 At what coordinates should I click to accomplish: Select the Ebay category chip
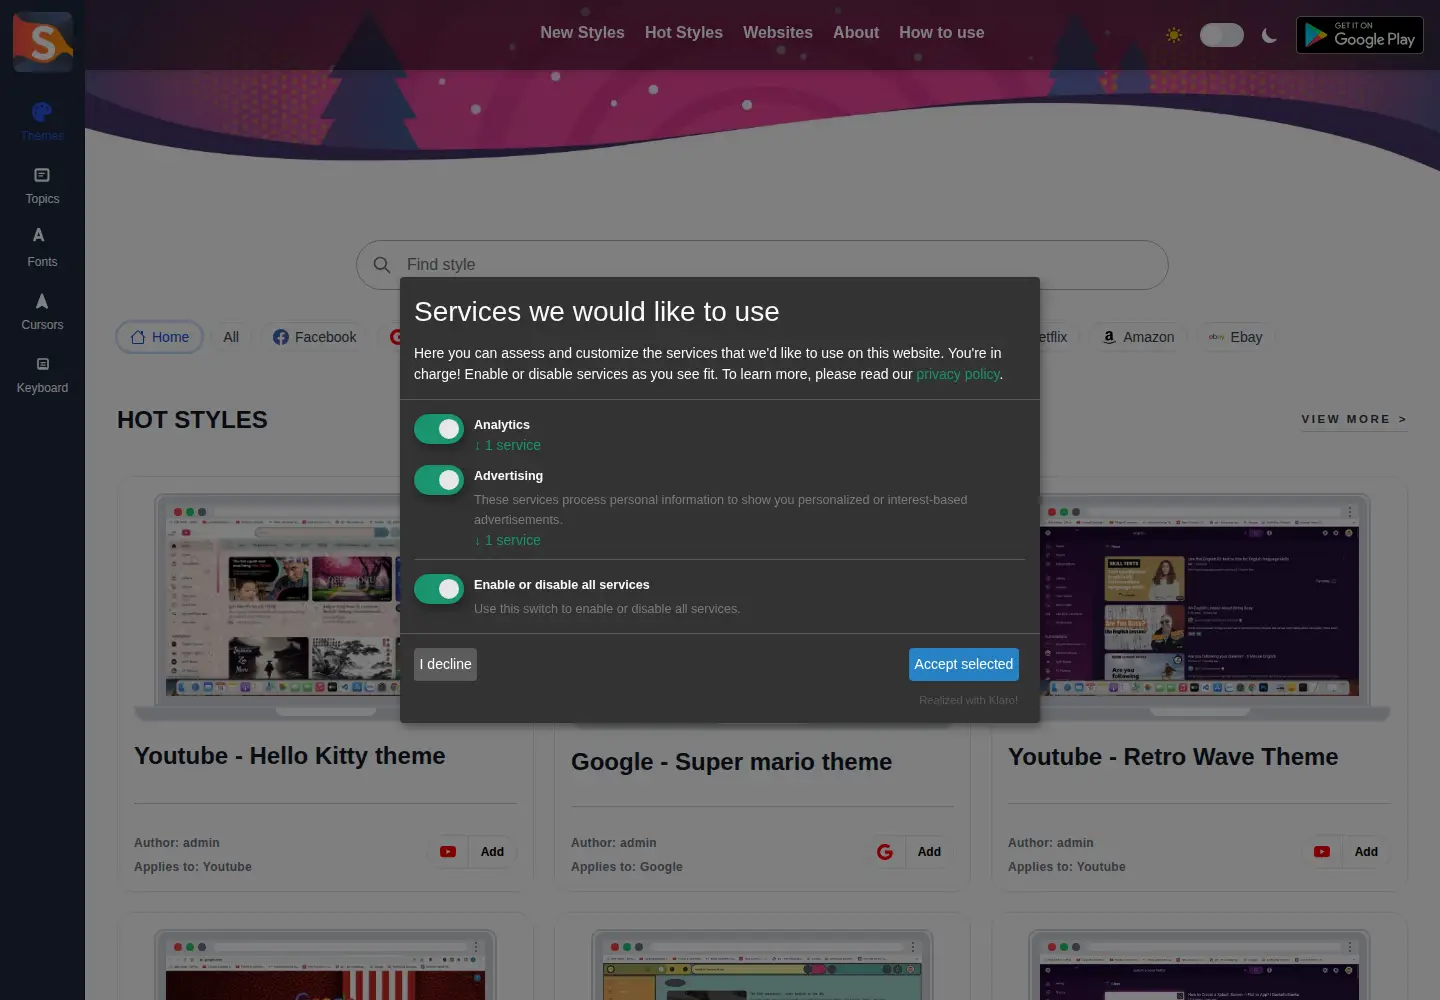pos(1235,337)
